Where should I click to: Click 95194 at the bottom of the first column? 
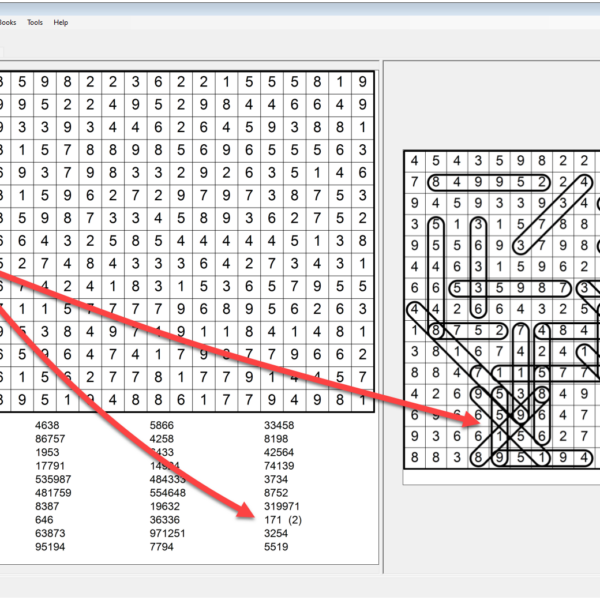[49, 547]
